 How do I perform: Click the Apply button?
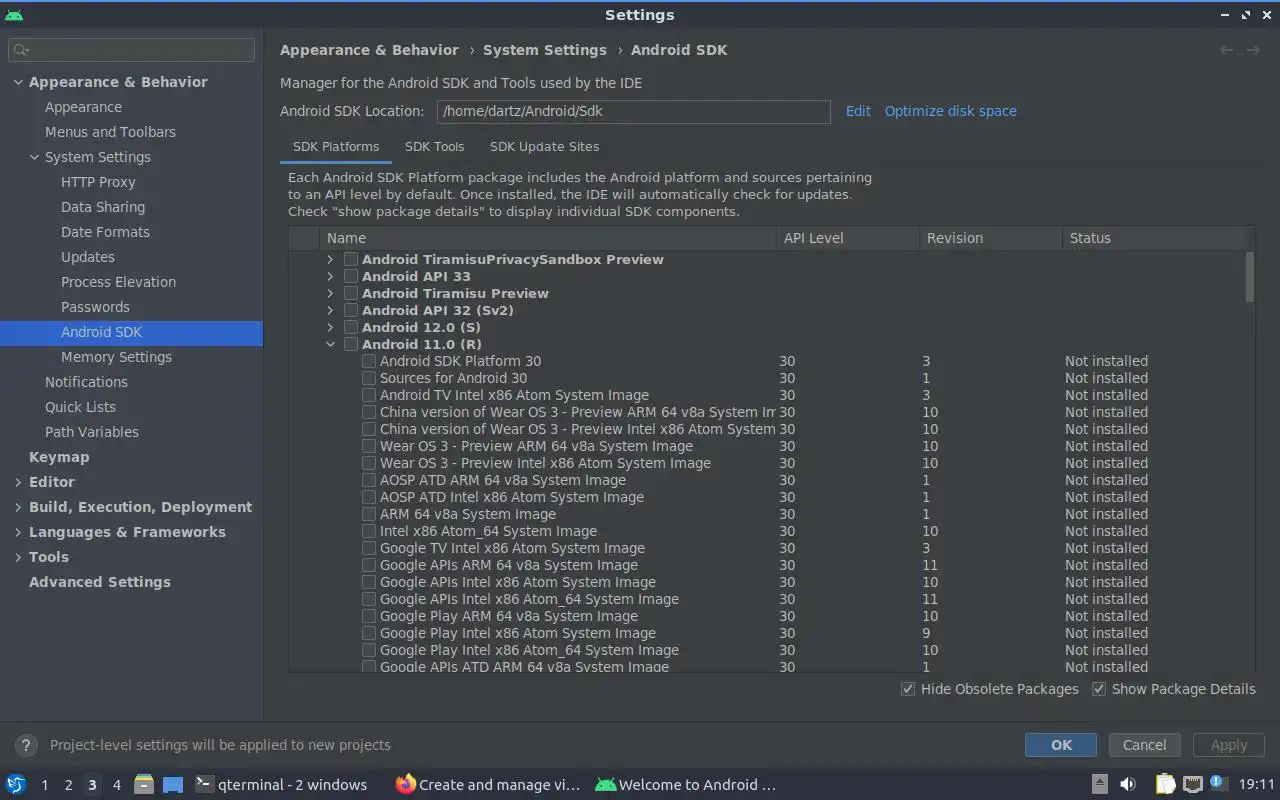(x=1229, y=745)
